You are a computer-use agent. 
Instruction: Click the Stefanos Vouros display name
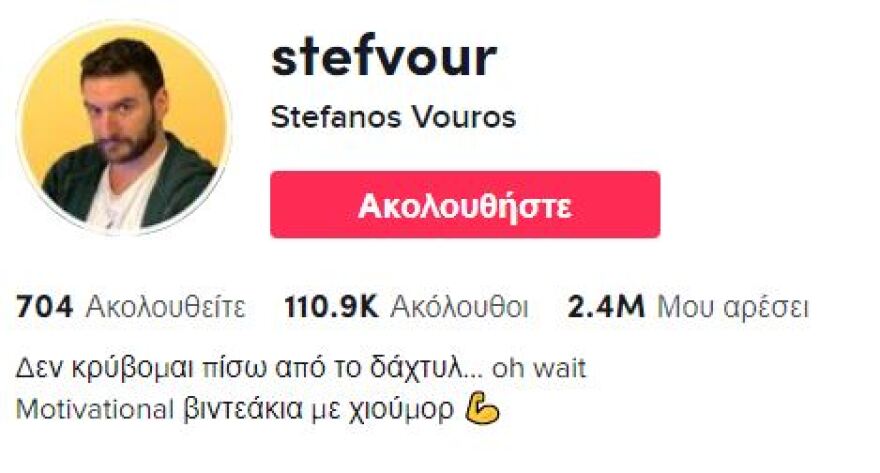pyautogui.click(x=393, y=117)
